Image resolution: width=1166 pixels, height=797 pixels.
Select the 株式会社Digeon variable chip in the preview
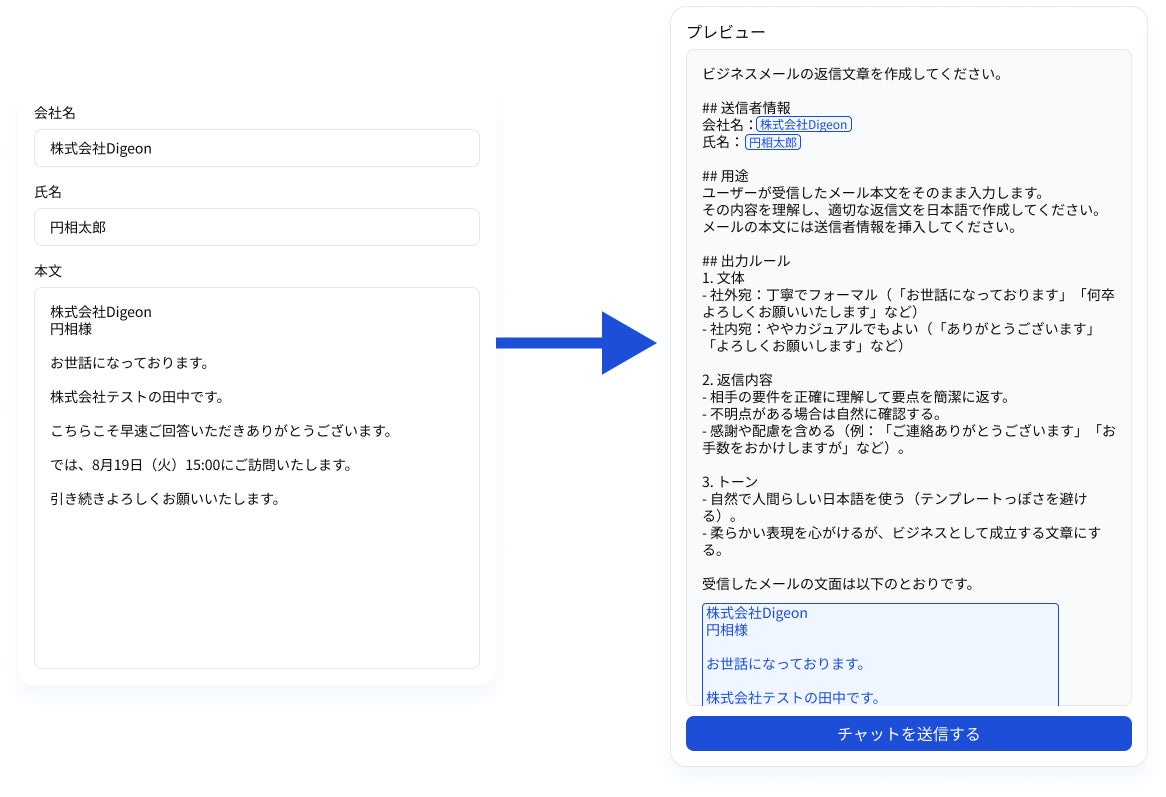[804, 124]
